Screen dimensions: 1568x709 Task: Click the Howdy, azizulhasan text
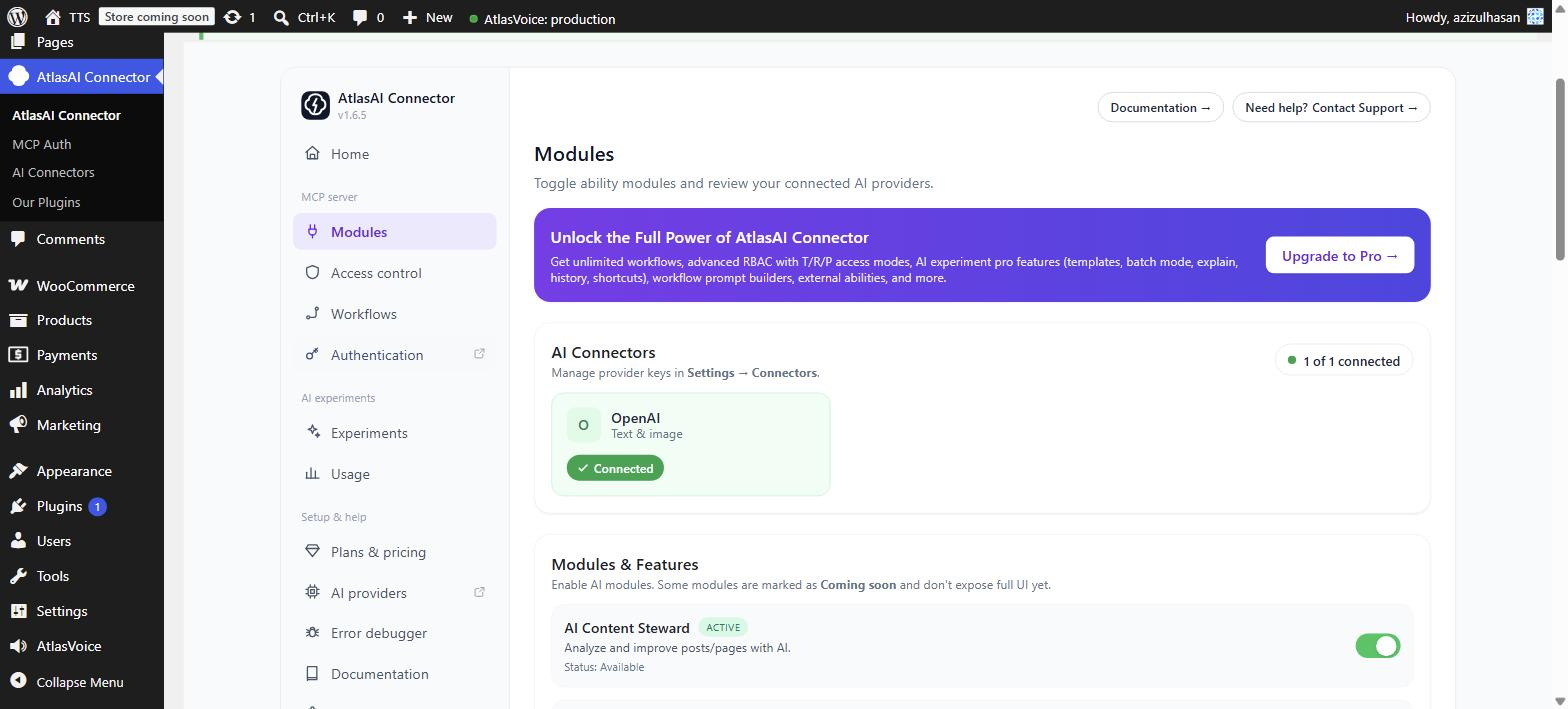[1462, 17]
